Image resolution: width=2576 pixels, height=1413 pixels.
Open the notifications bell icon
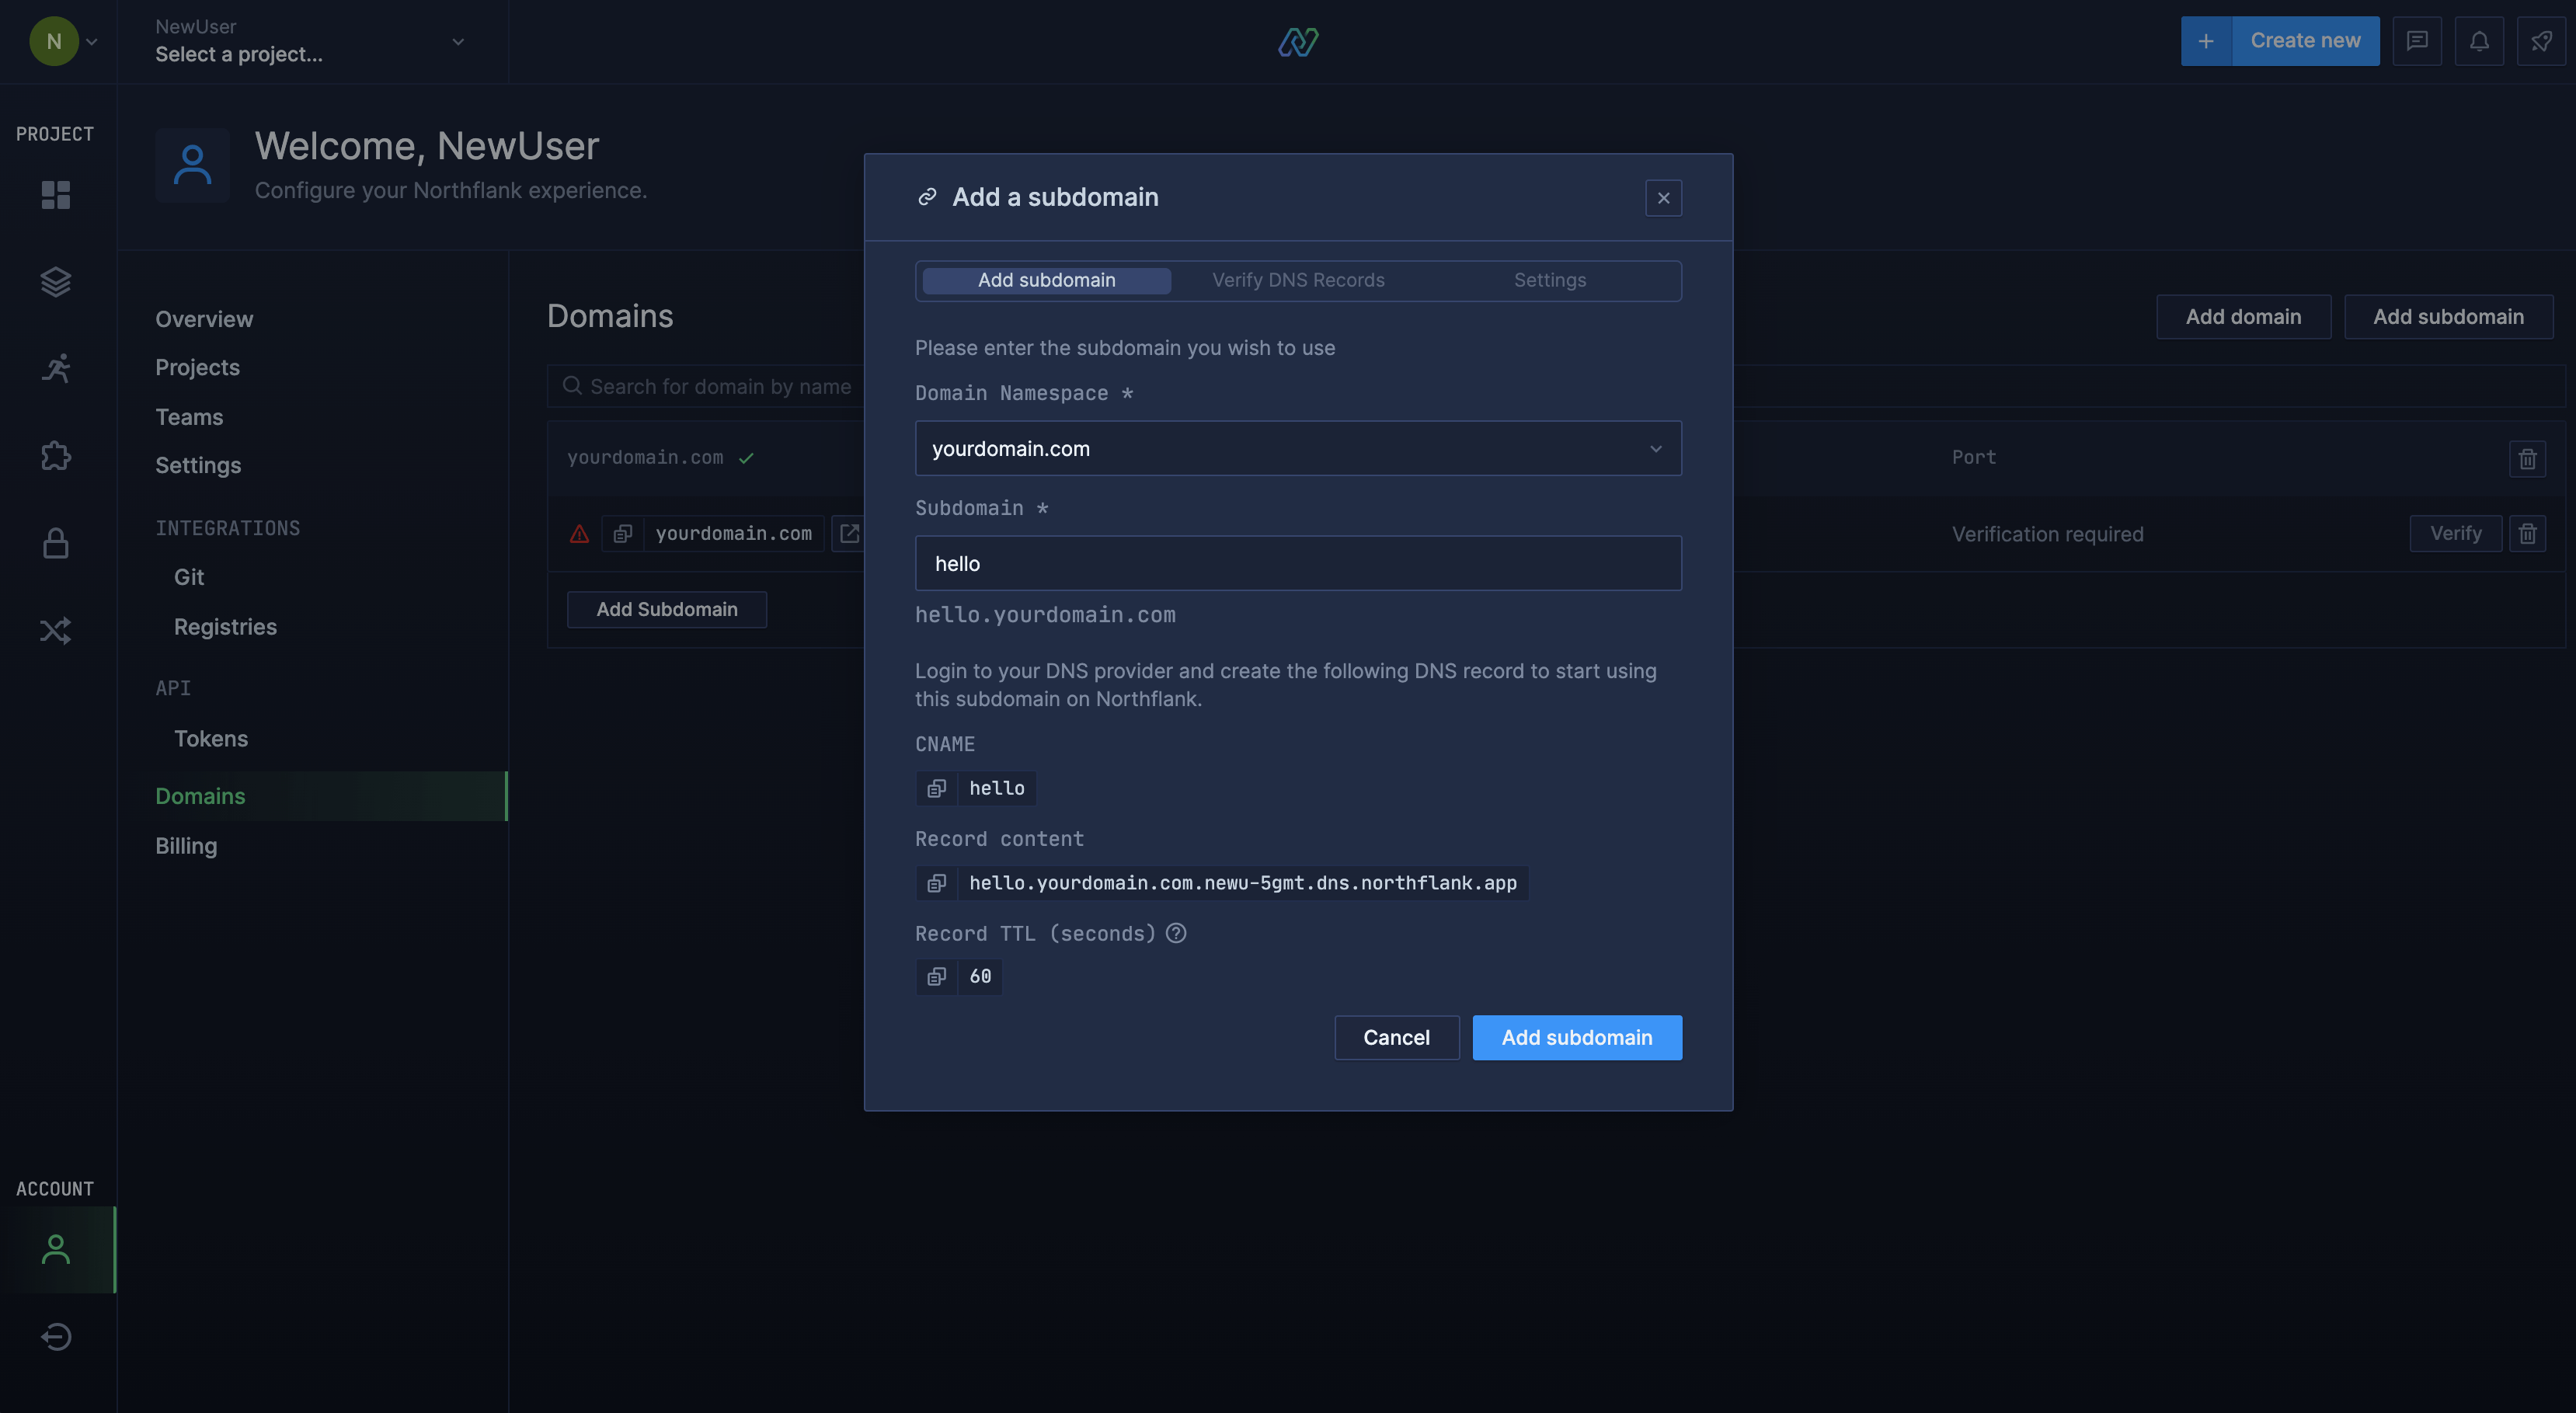[2479, 41]
